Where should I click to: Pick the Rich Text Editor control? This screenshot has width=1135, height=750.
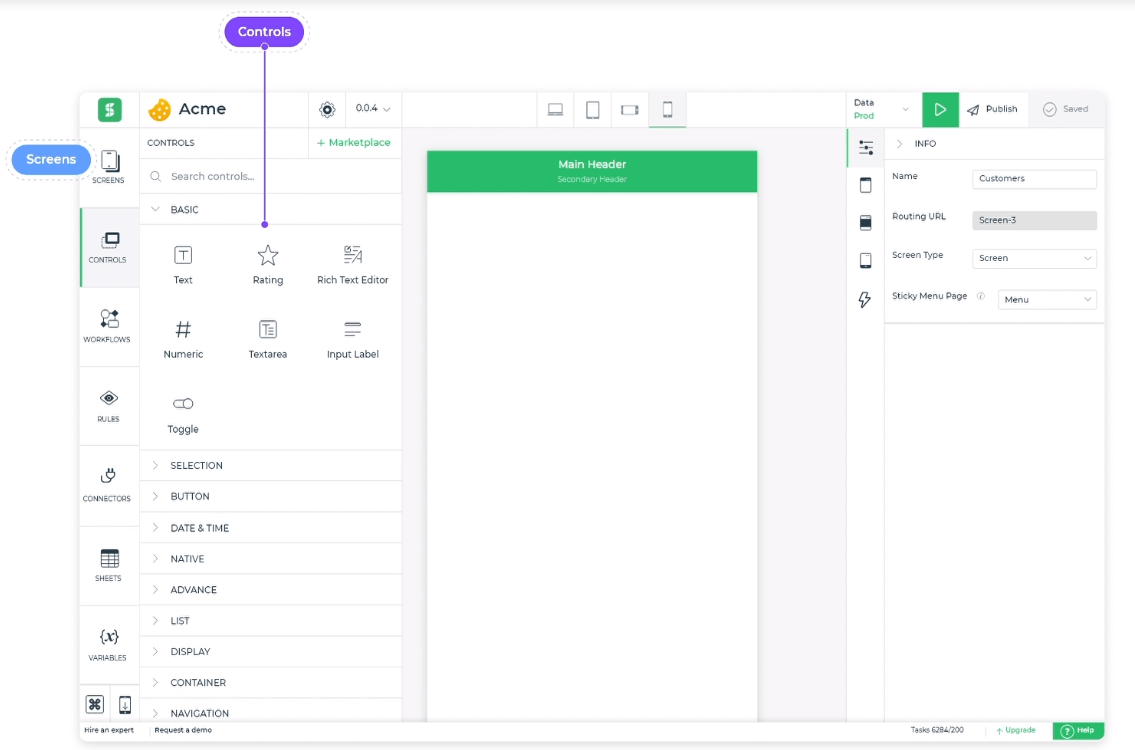352,264
